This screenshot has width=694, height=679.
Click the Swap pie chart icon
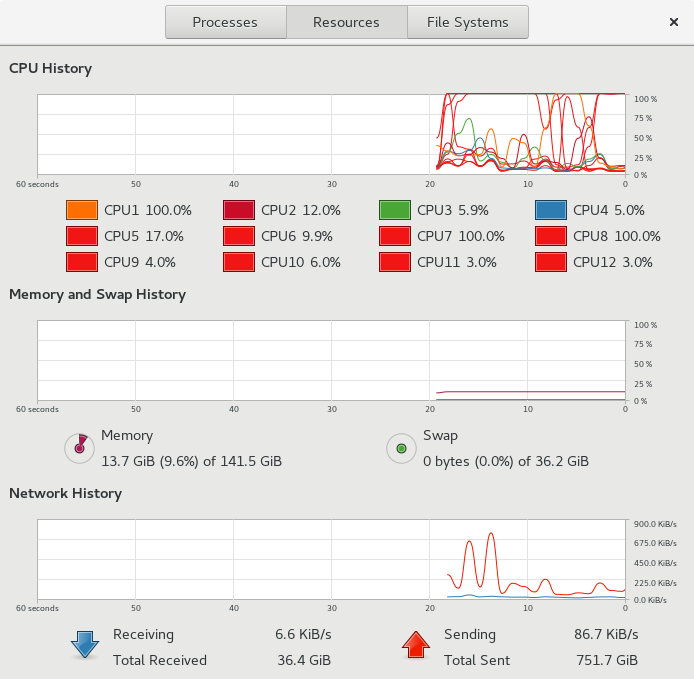pos(401,448)
